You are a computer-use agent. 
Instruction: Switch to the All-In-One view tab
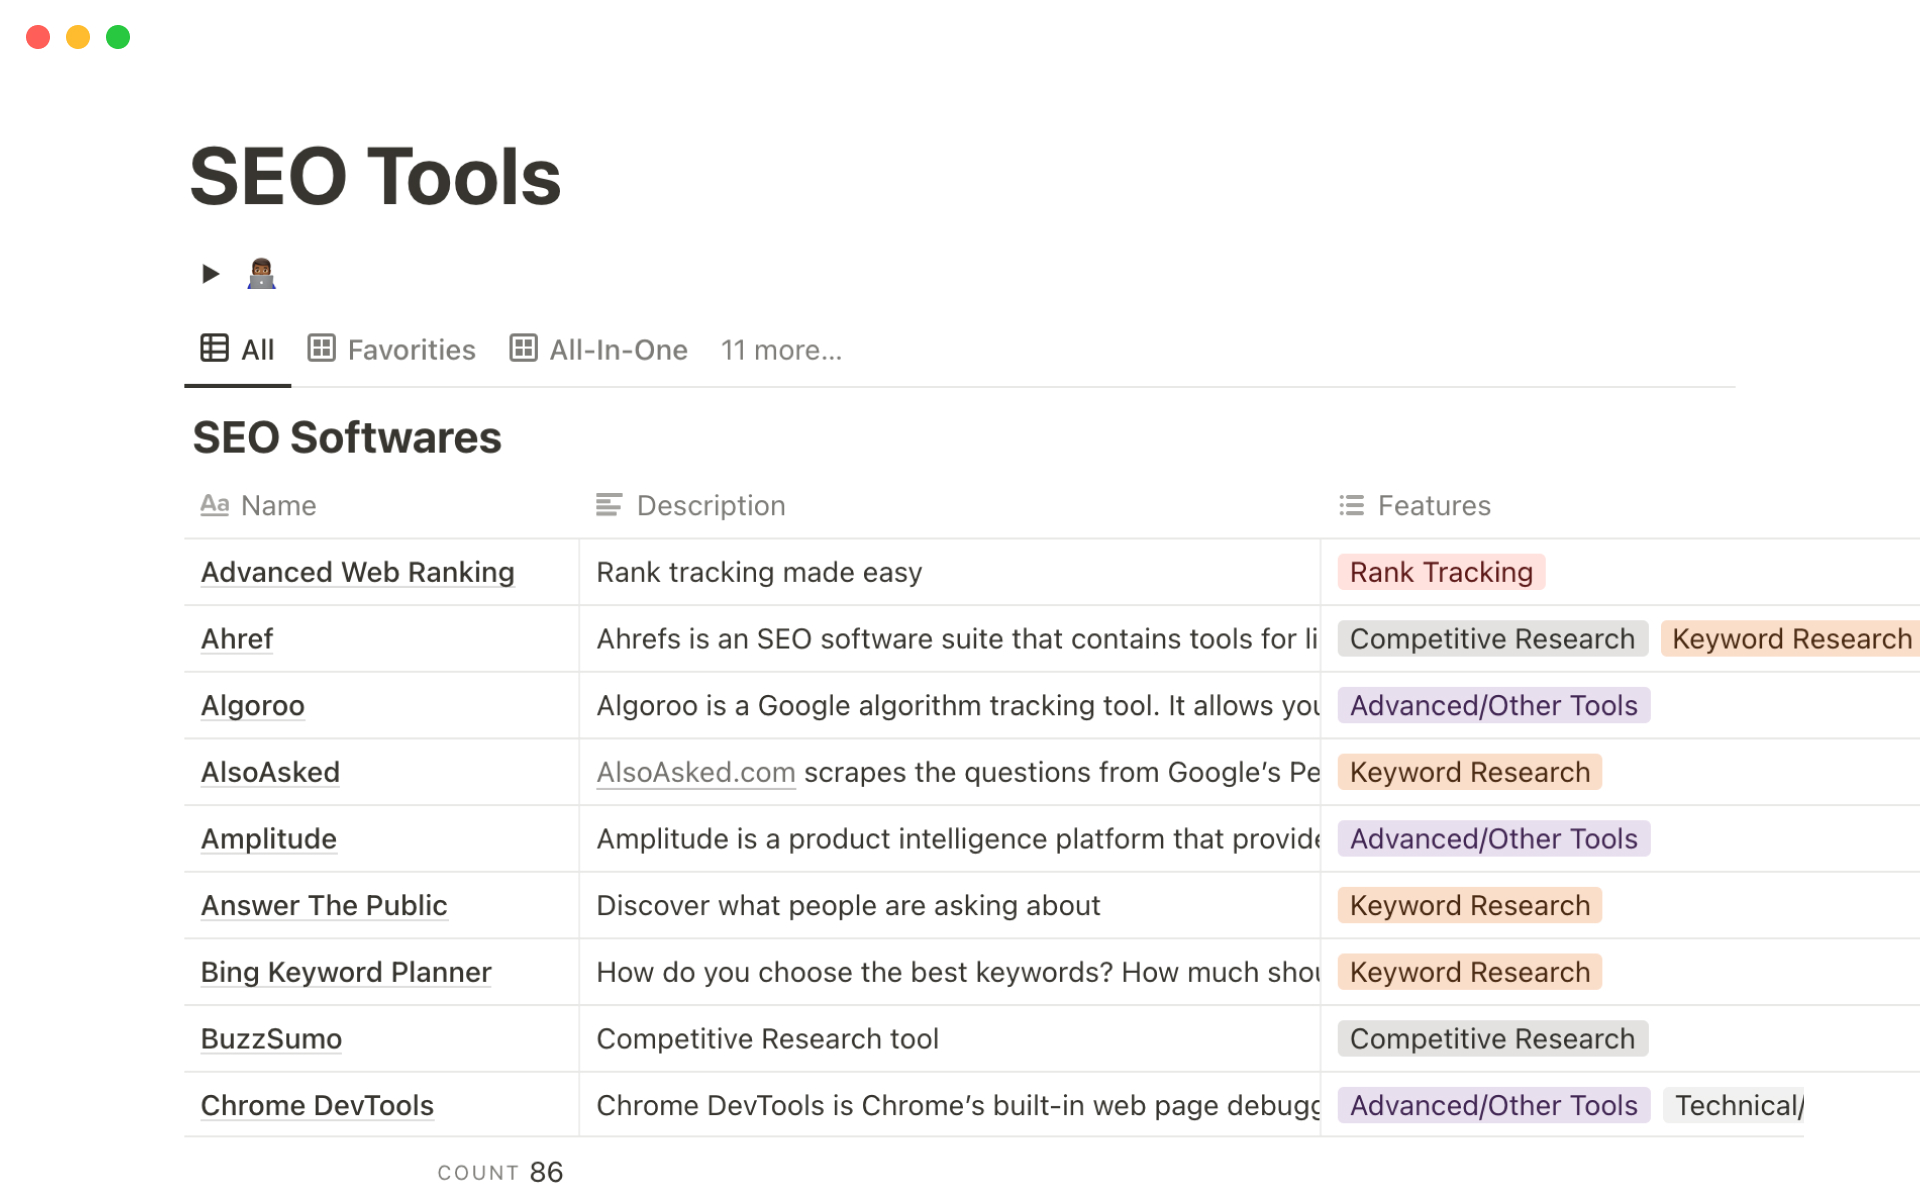pos(618,349)
